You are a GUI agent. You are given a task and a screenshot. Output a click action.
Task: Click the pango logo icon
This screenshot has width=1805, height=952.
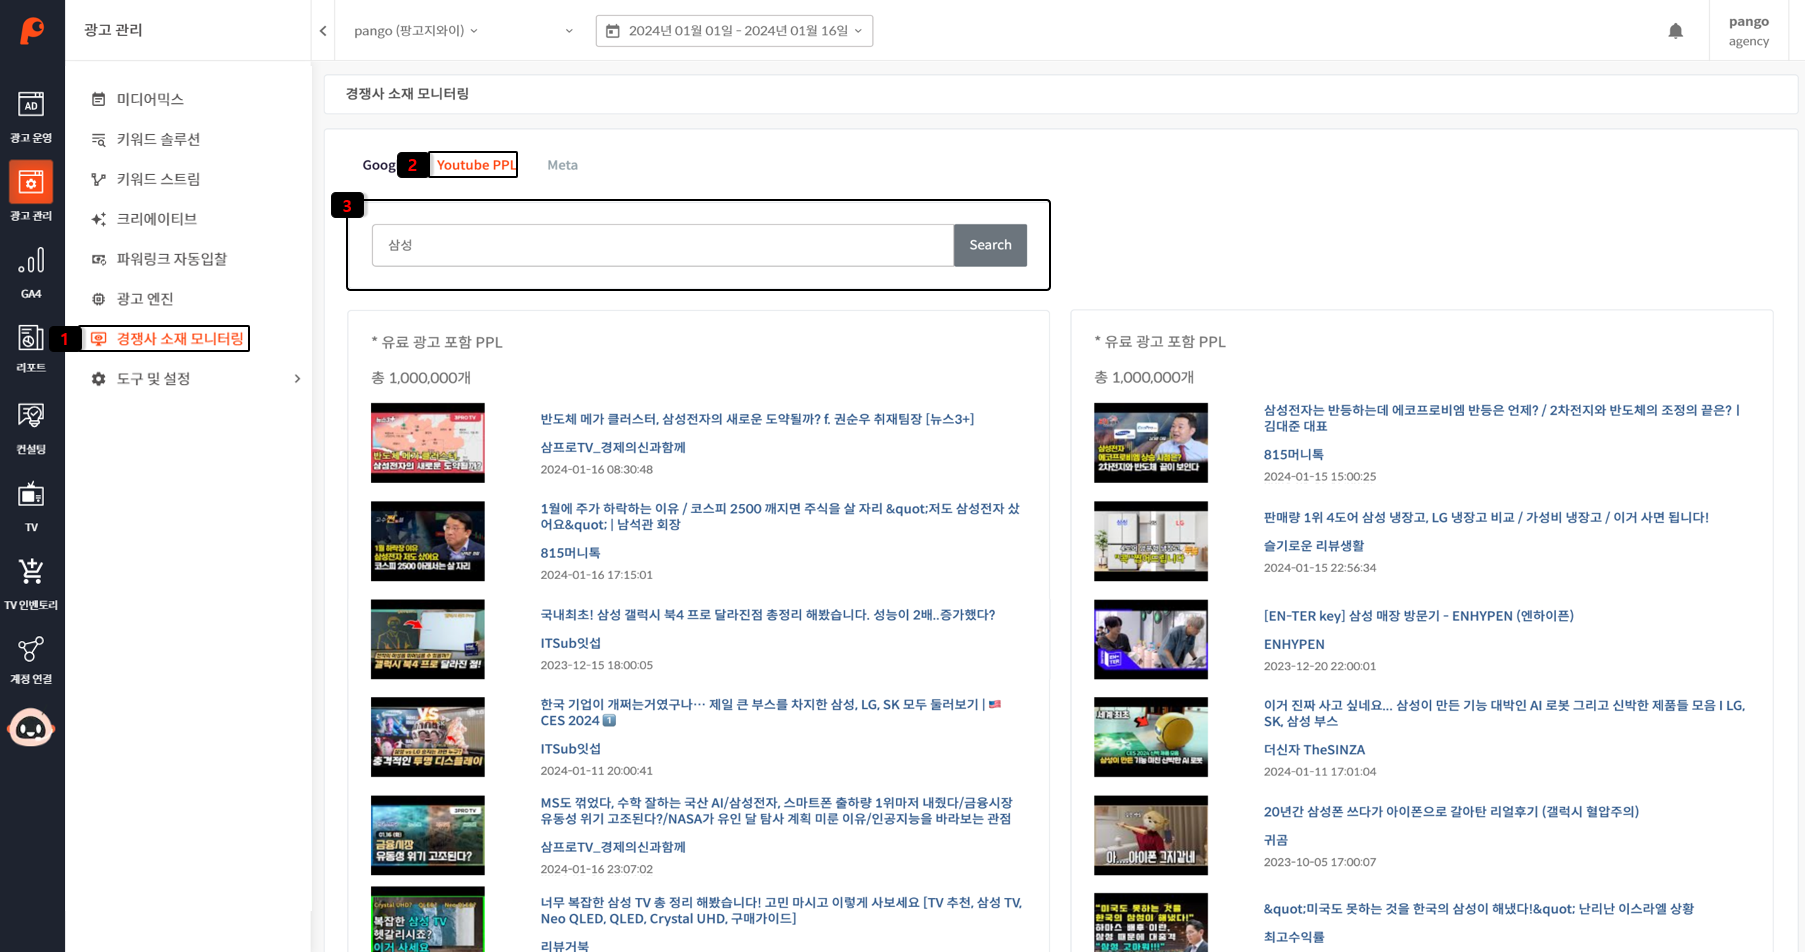tap(32, 31)
